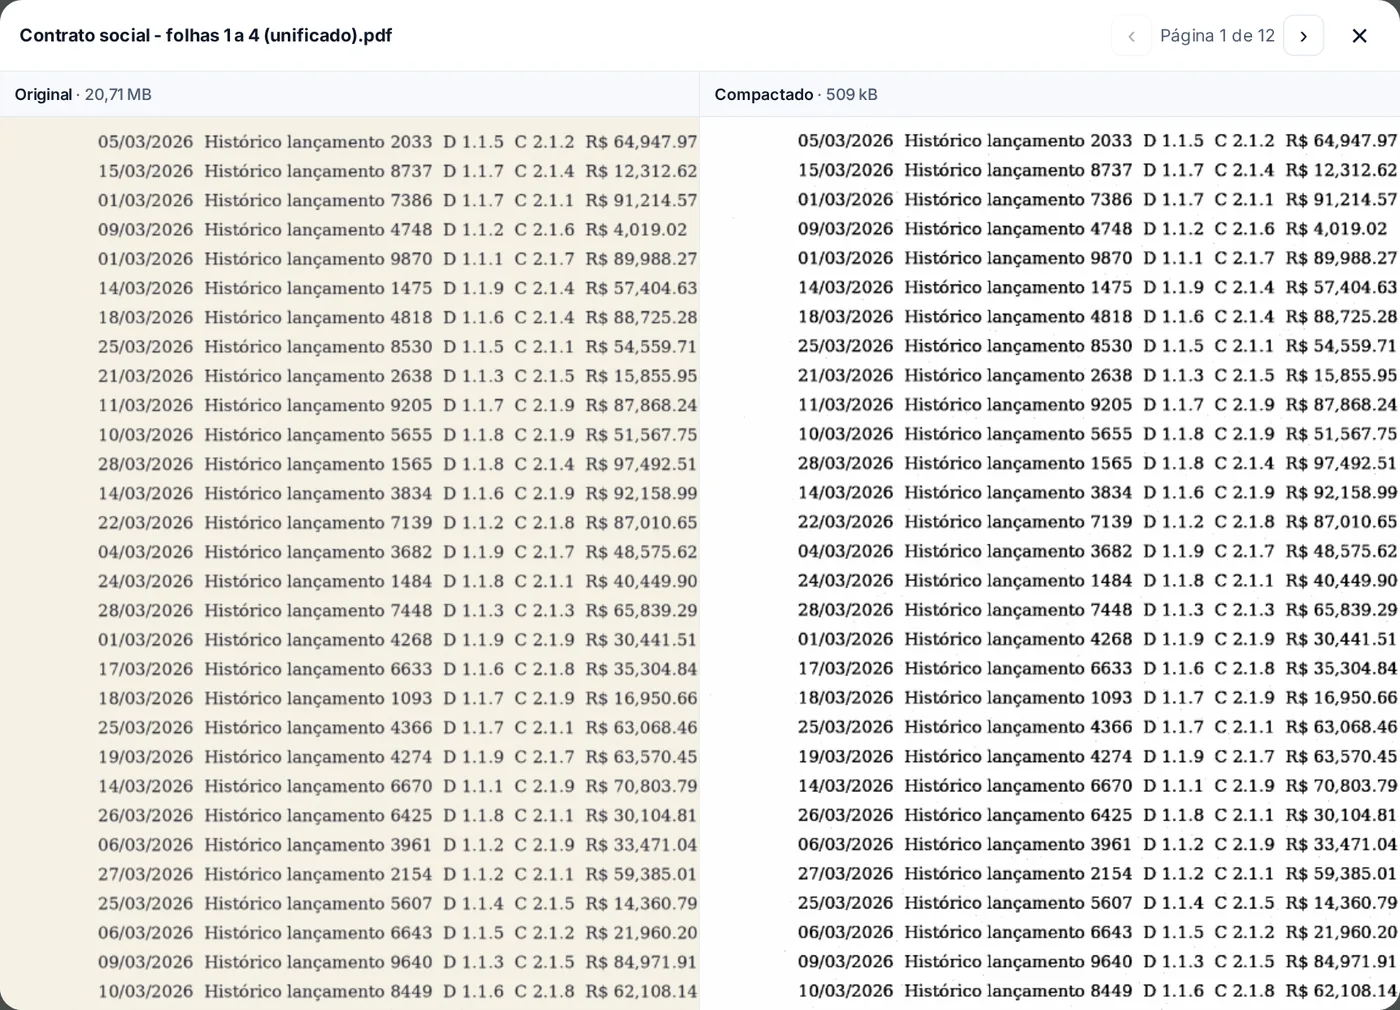Viewport: 1400px width, 1010px height.
Task: Click the 'Compactado · 509 kB' header label
Action: (796, 94)
